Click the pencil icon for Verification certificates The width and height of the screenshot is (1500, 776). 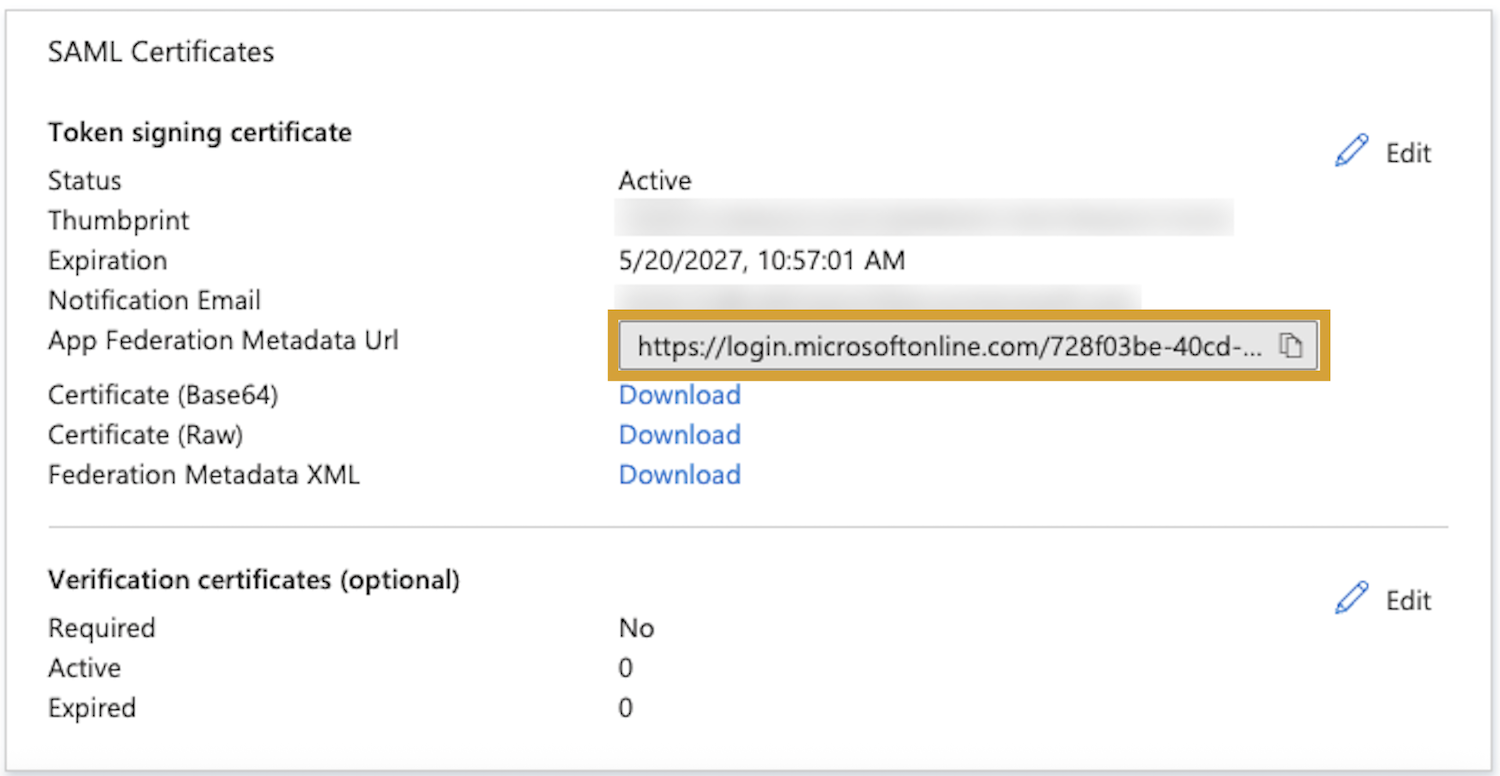[1351, 599]
